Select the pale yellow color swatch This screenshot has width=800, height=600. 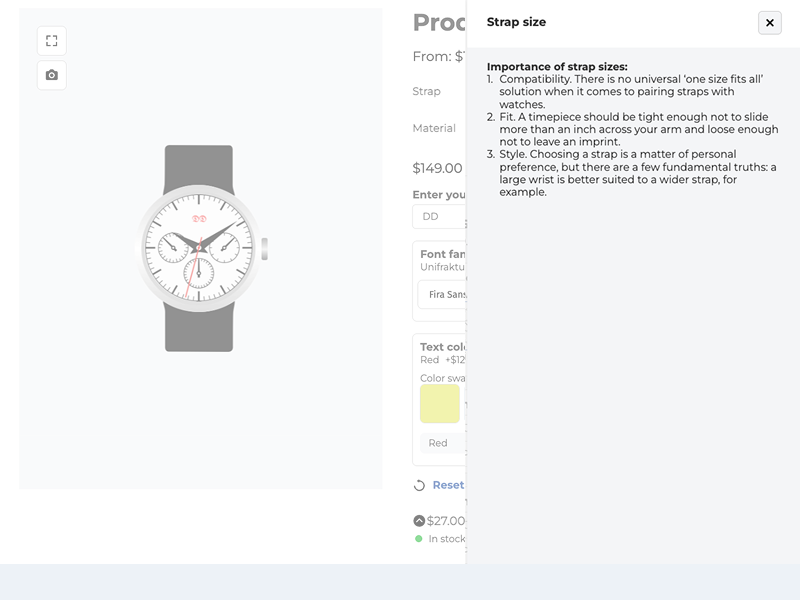point(440,404)
